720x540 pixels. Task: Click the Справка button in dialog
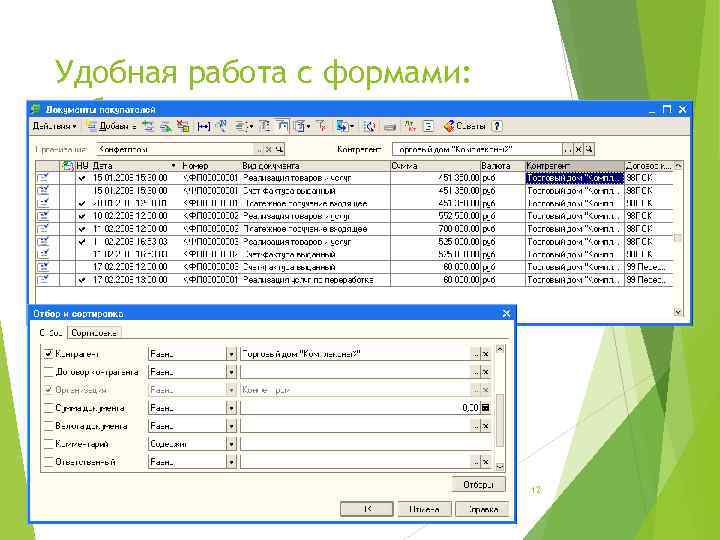tap(483, 509)
